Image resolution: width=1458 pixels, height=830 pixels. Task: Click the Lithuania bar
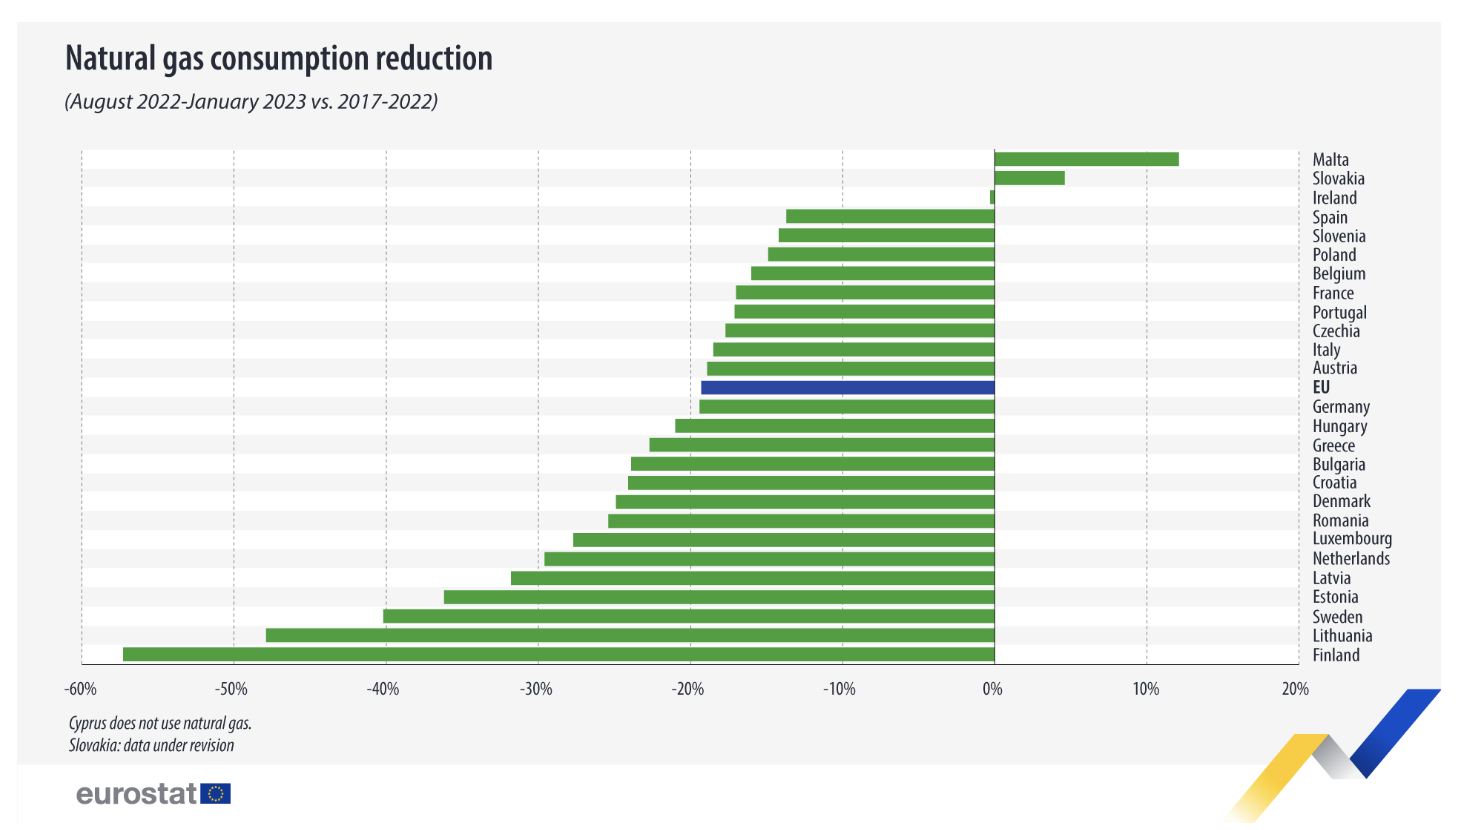click(x=630, y=635)
